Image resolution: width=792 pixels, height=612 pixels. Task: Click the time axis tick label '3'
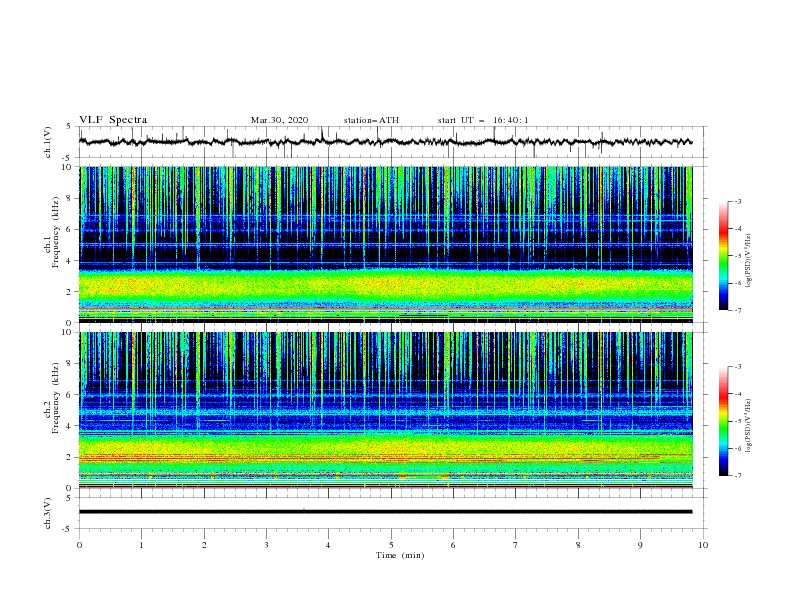[x=266, y=545]
